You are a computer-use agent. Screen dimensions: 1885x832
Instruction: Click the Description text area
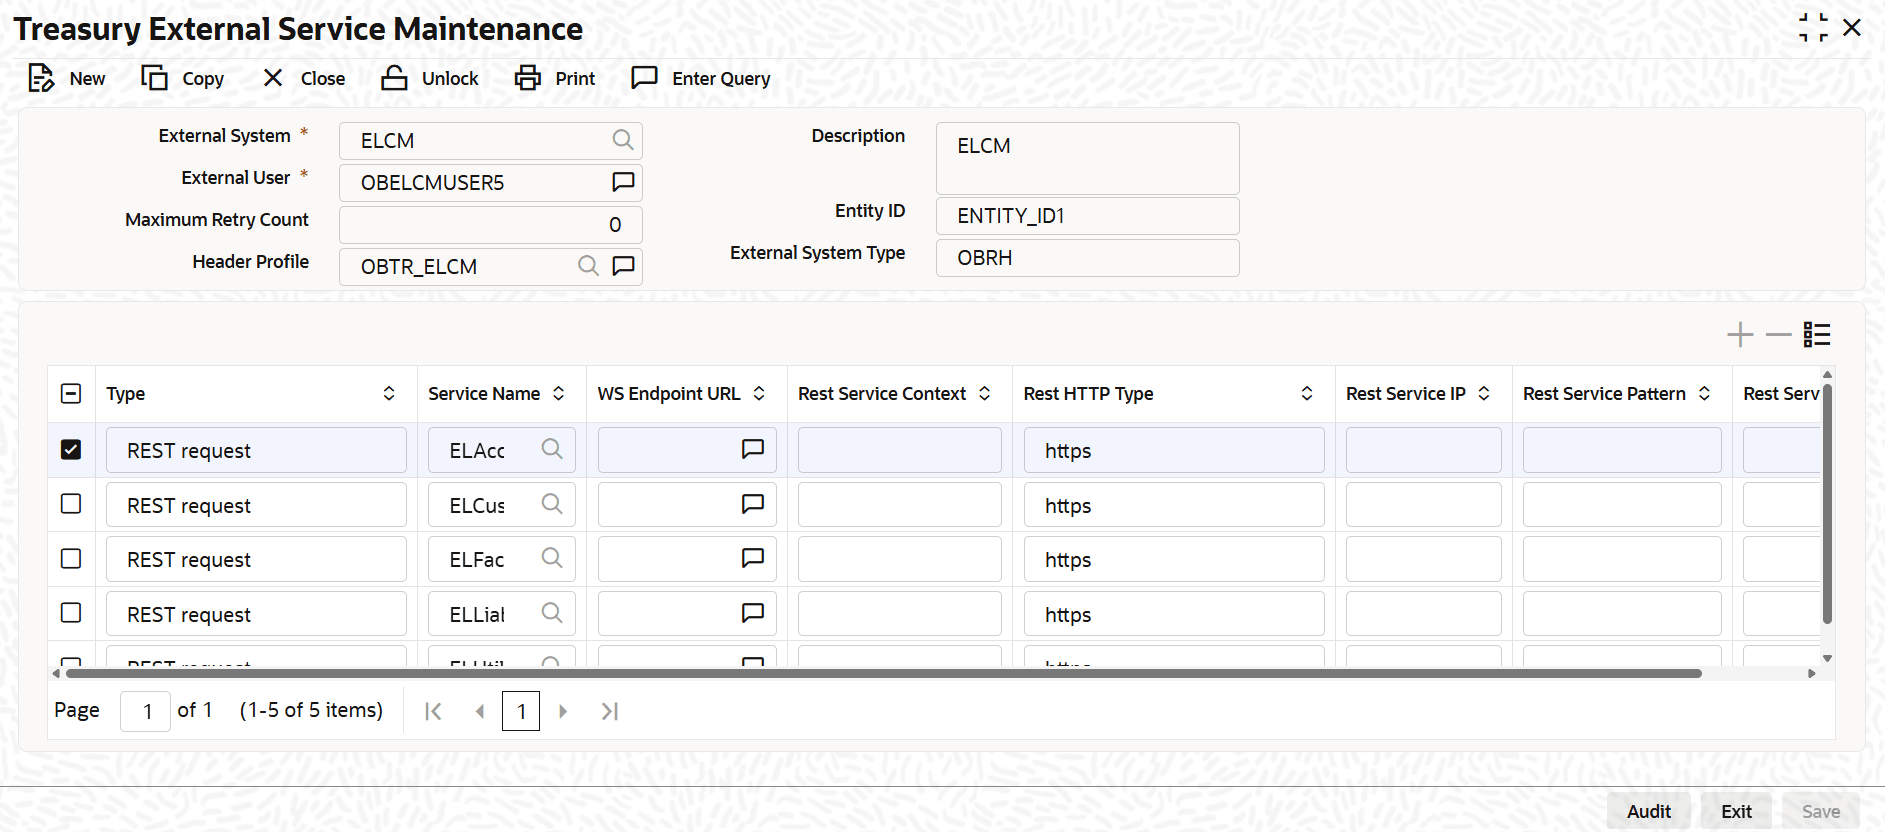[x=1088, y=158]
